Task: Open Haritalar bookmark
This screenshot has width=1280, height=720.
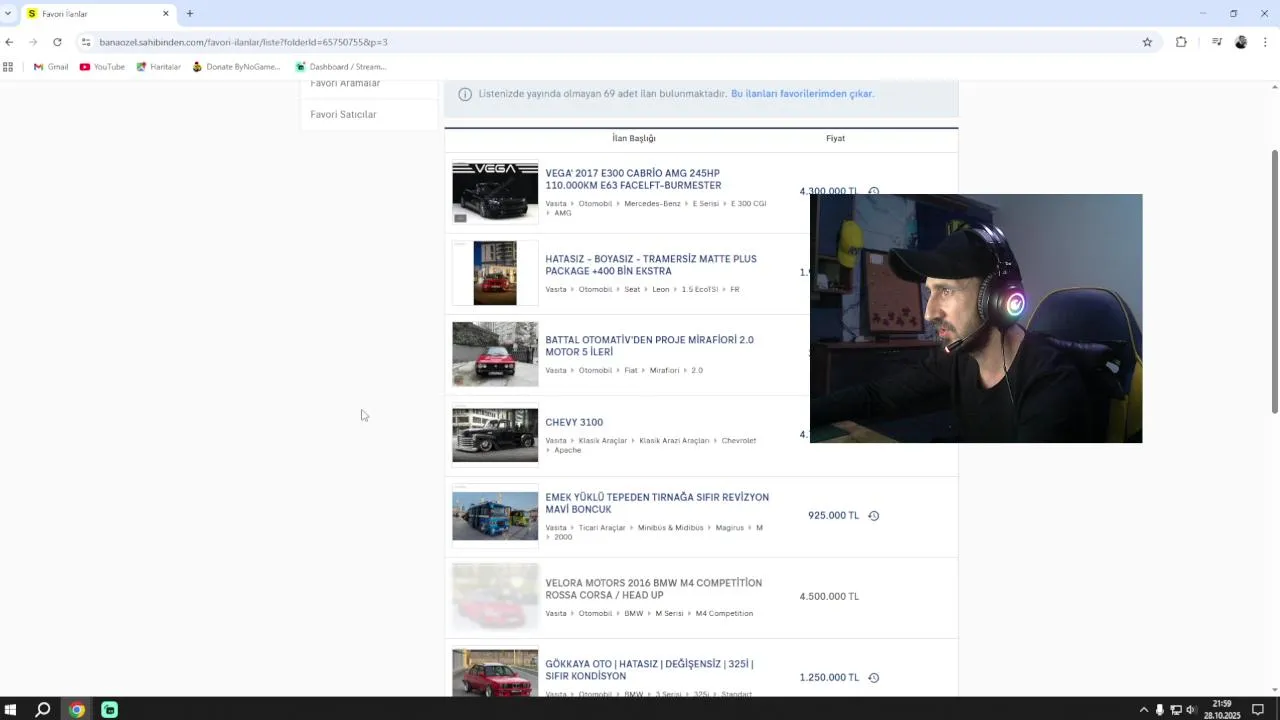Action: click(158, 67)
